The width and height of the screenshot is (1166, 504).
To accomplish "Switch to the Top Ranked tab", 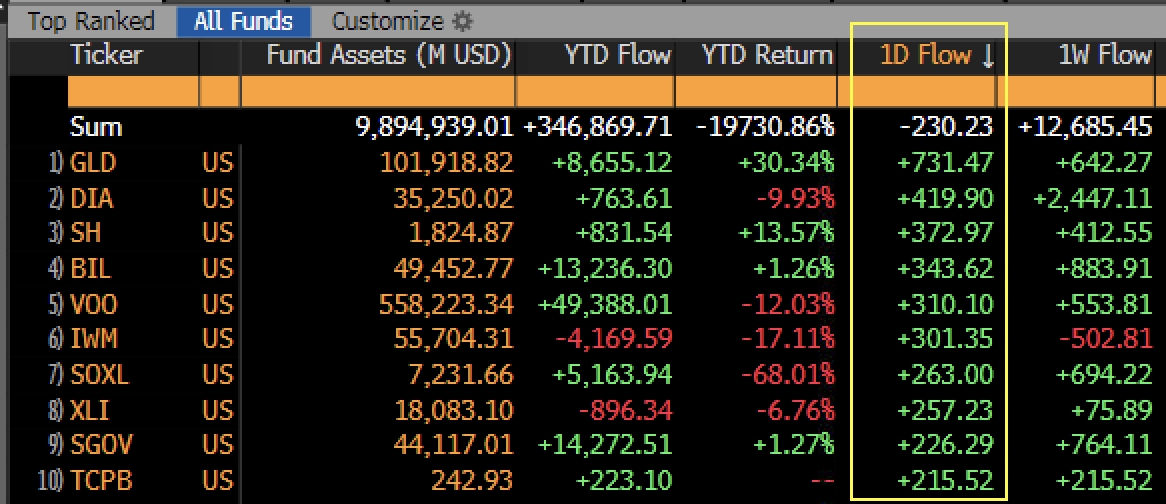I will tap(91, 21).
